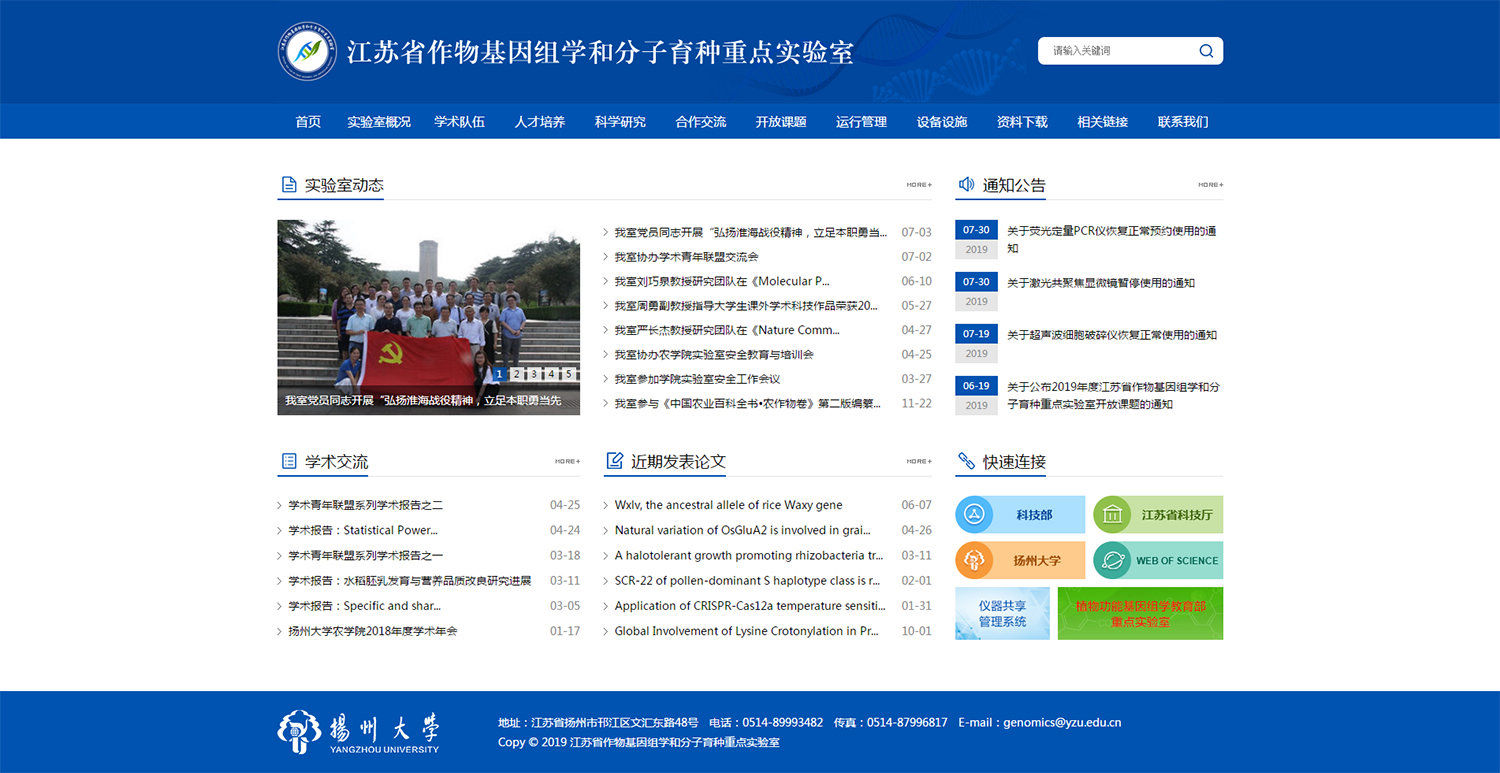Image resolution: width=1500 pixels, height=773 pixels.
Task: Open news about Molecular P... research team
Action: (722, 281)
